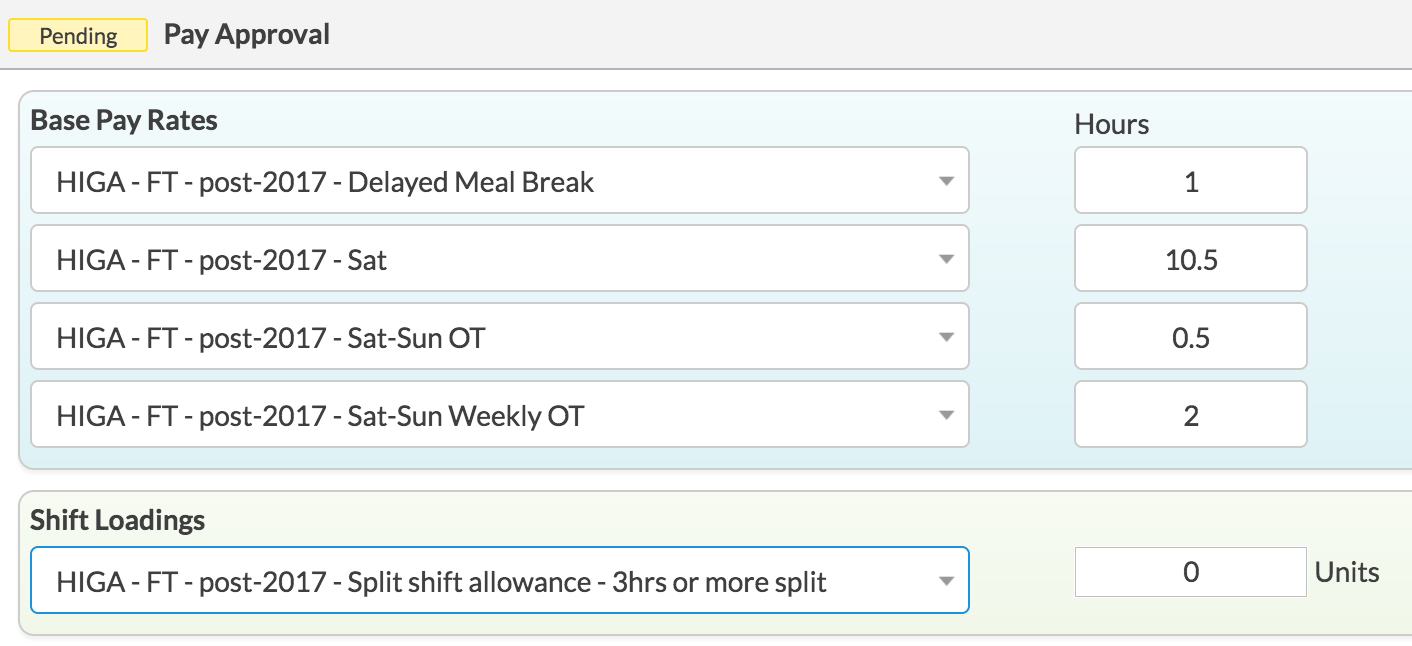
Task: Click the yellow Pending status badge
Action: point(78,36)
